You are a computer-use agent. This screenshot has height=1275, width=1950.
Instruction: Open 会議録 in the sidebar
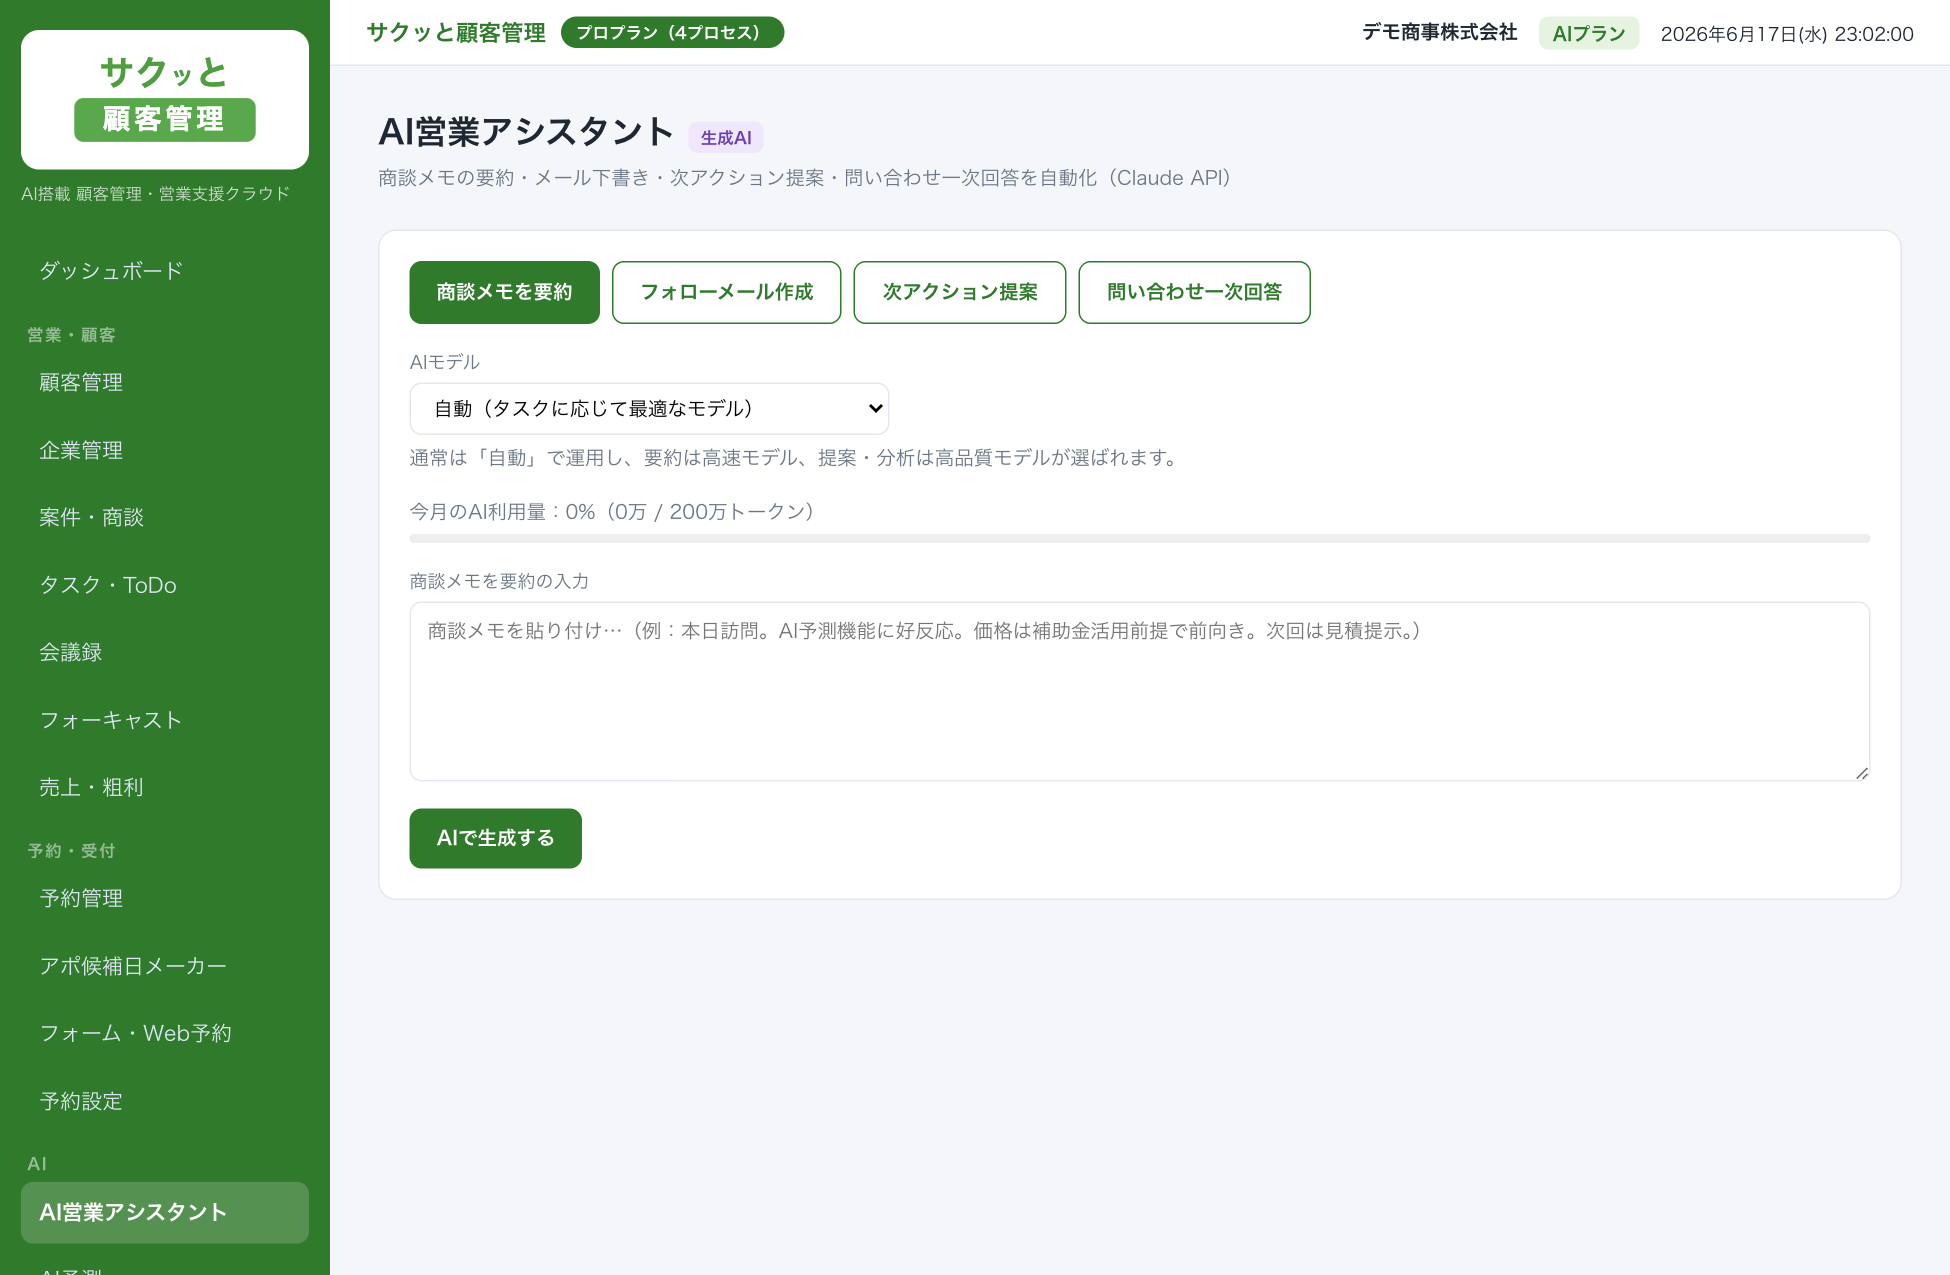click(165, 653)
